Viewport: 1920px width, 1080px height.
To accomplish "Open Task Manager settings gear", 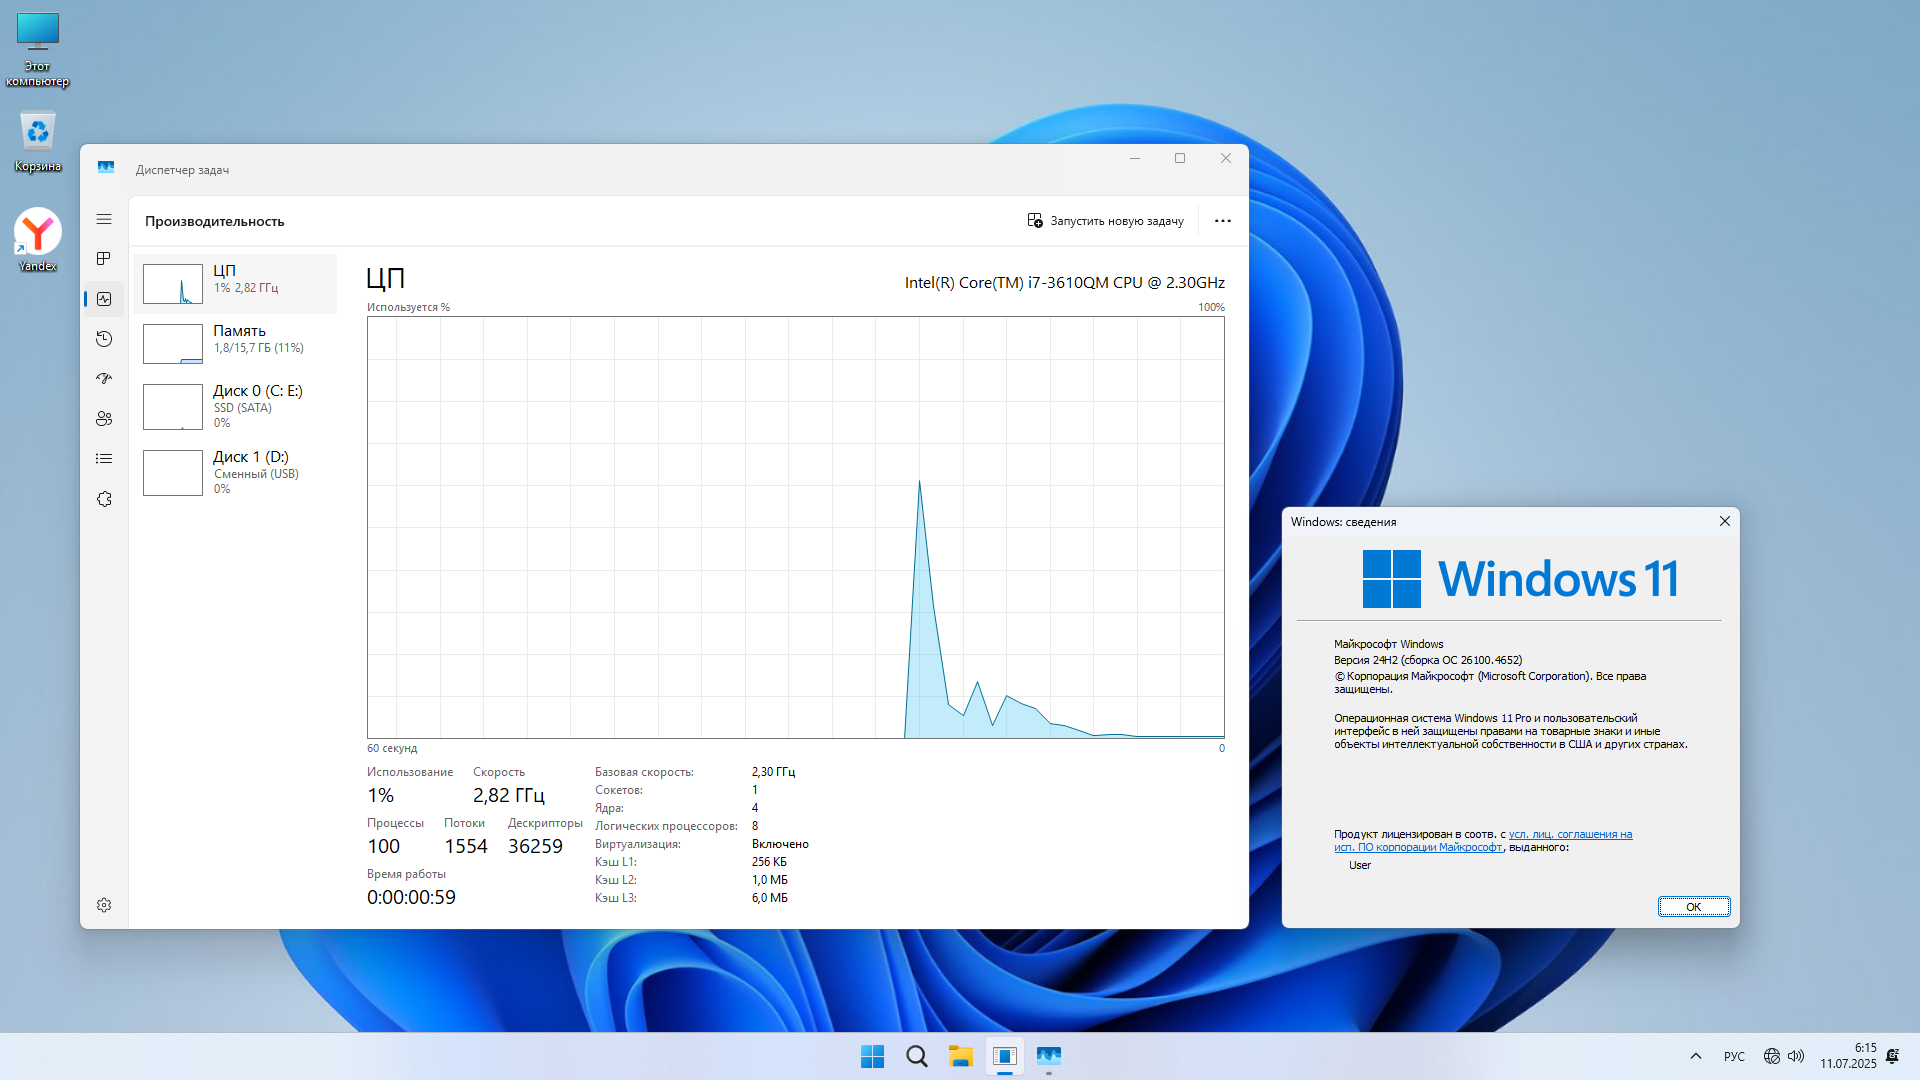I will pos(104,905).
